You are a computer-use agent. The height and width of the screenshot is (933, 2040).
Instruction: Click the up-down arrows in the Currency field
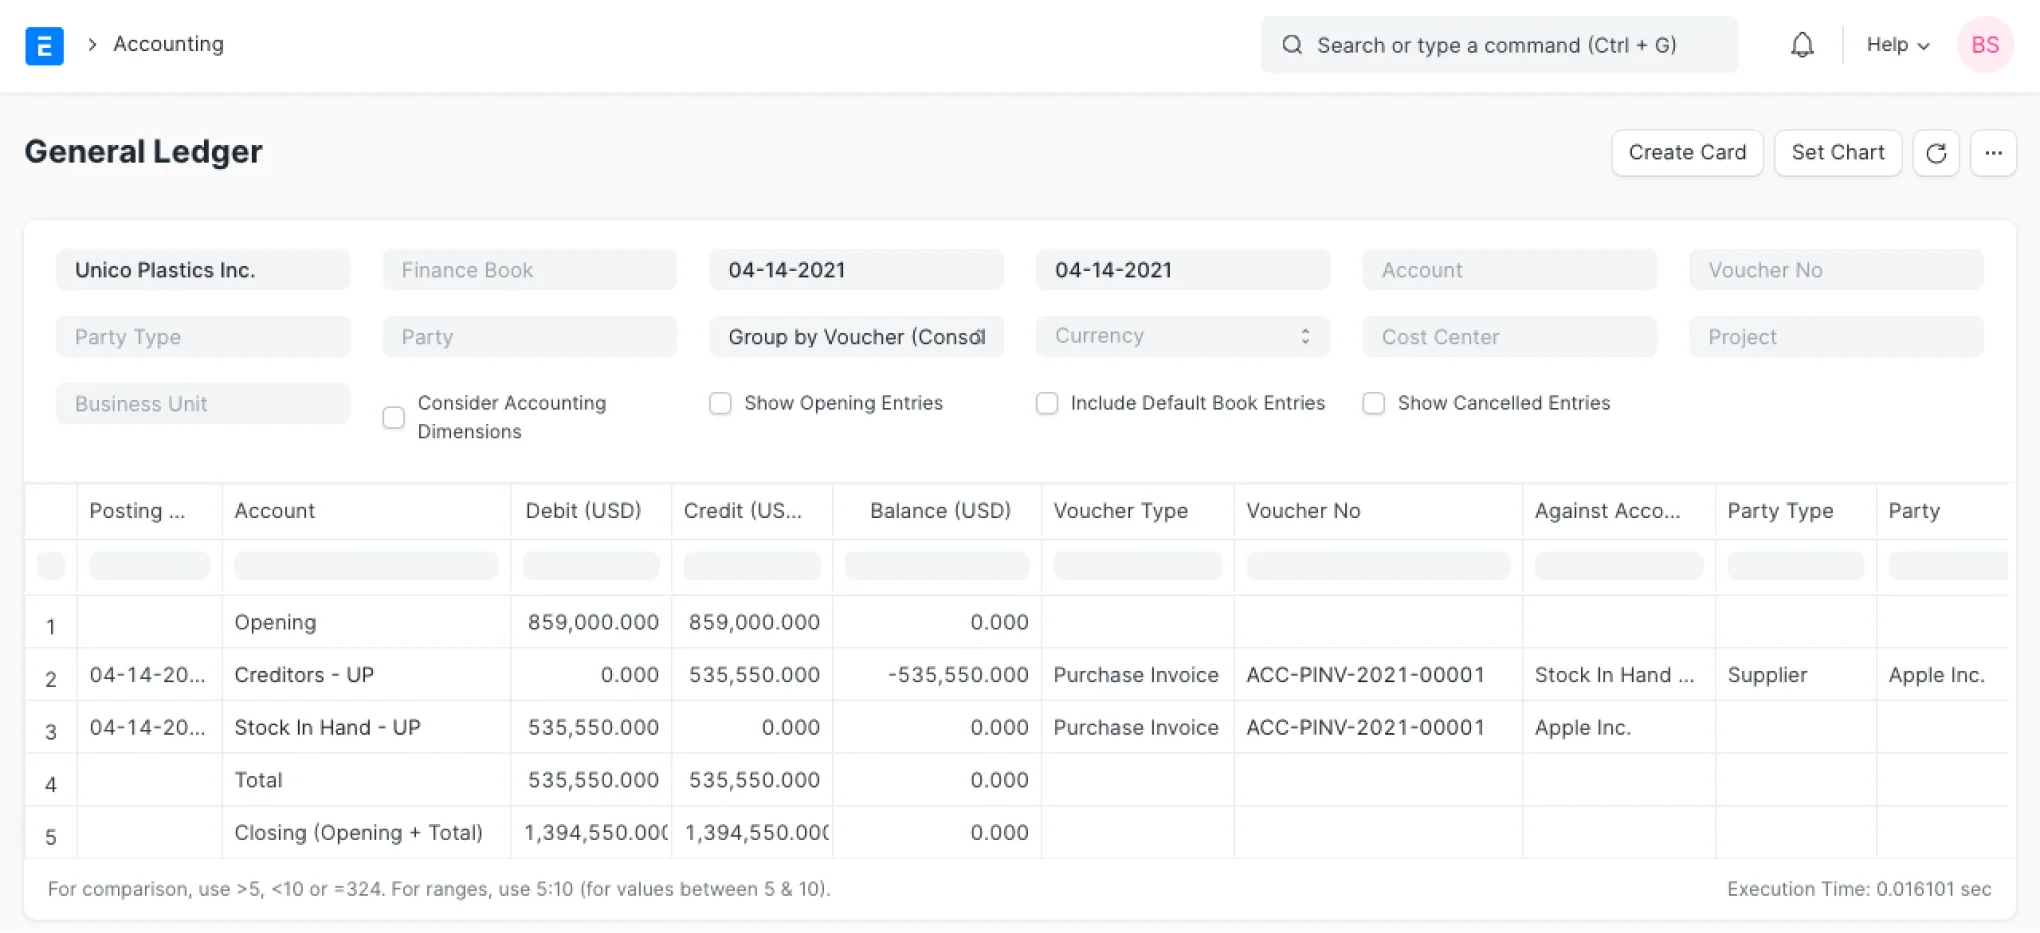pyautogui.click(x=1304, y=336)
